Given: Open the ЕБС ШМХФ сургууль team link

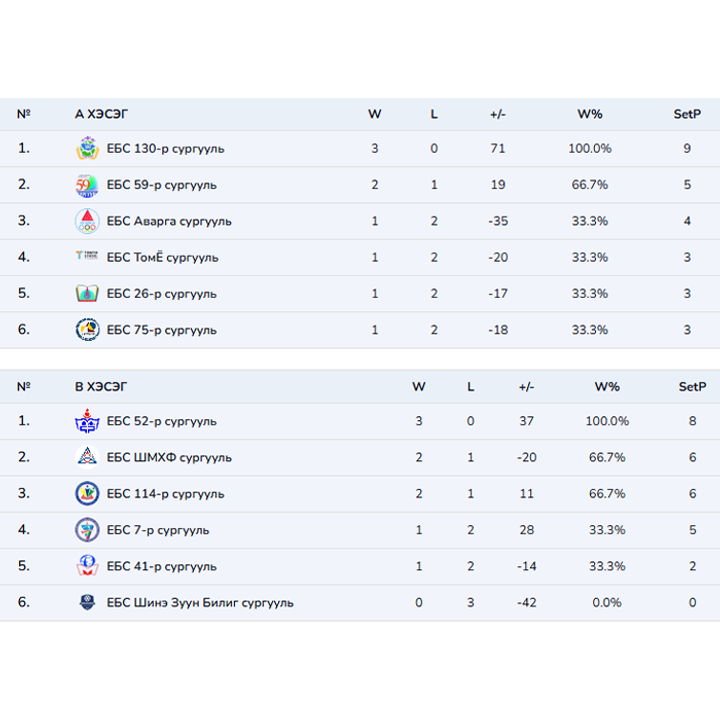Looking at the screenshot, I should [169, 457].
